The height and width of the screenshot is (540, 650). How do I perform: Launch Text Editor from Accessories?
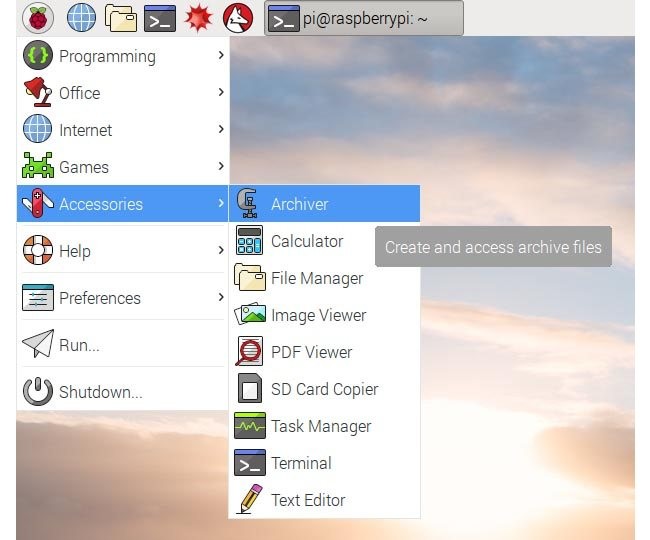(324, 500)
